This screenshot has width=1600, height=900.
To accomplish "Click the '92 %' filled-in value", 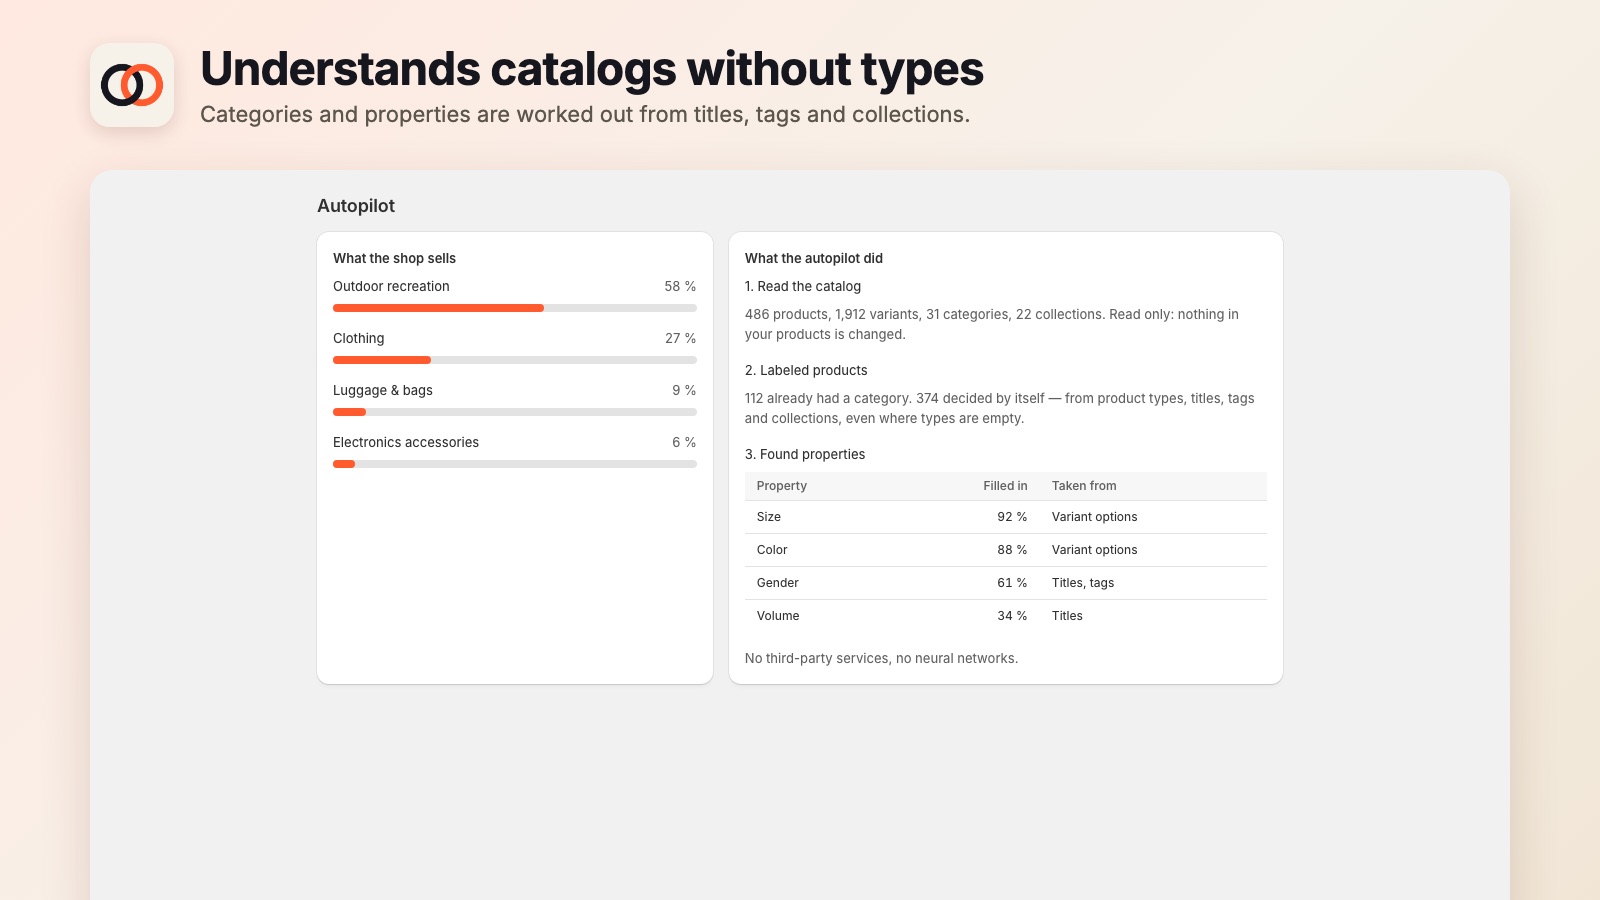I will click(x=1012, y=517).
